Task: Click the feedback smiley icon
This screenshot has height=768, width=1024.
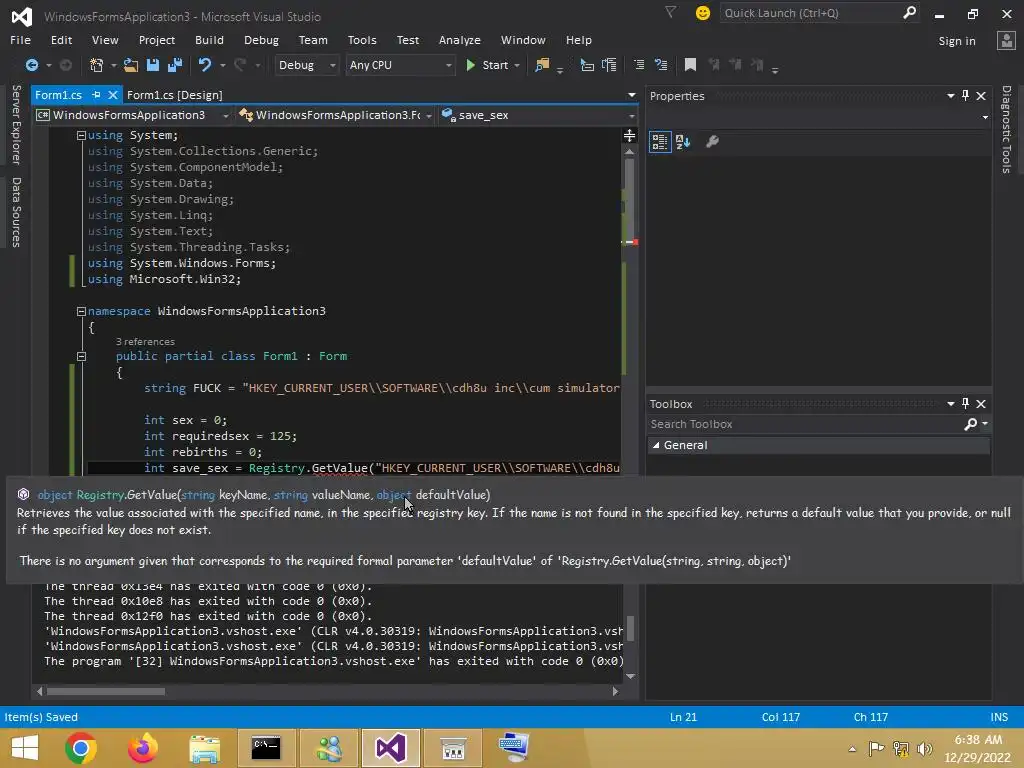Action: click(x=703, y=13)
